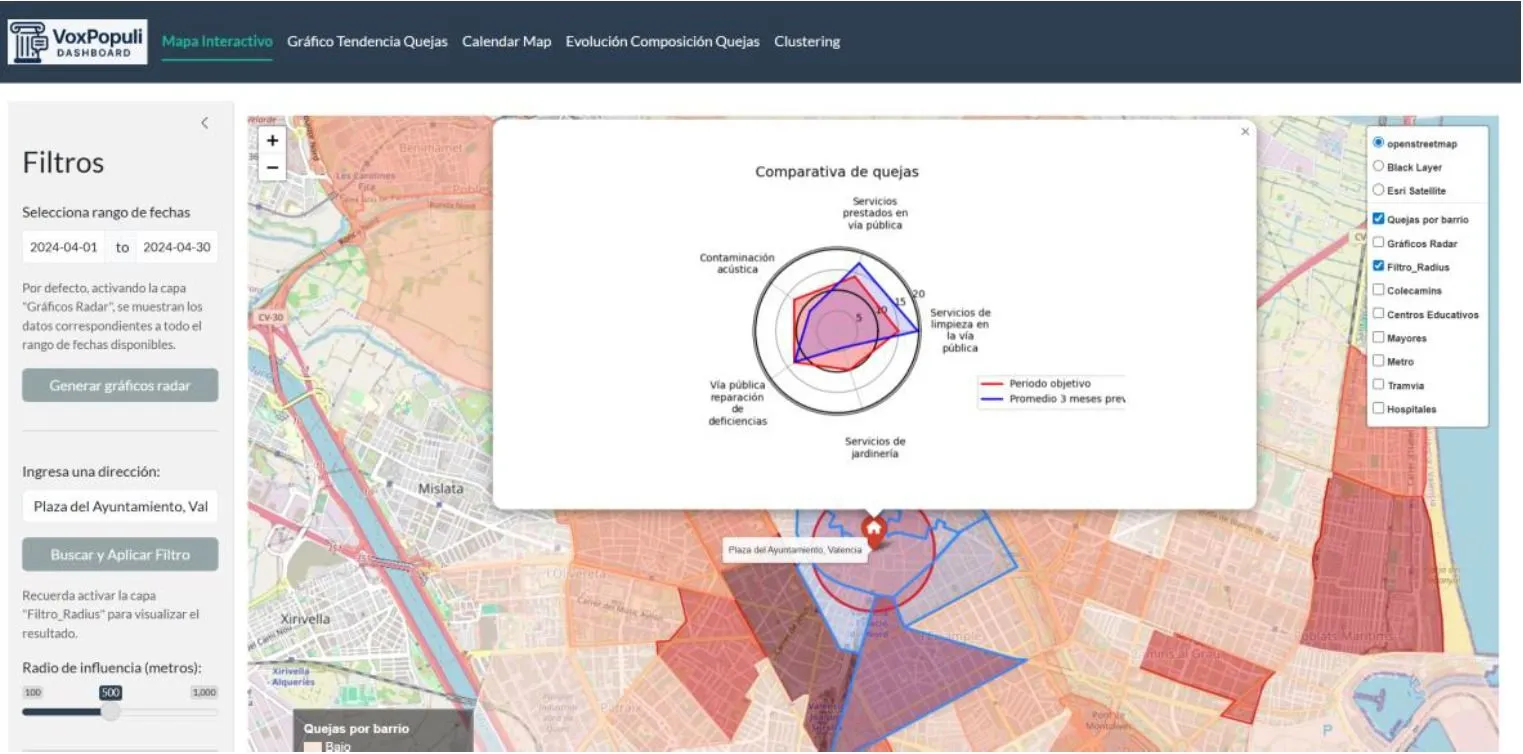Select the Black Layer base map
The width and height of the screenshot is (1523, 754).
[1379, 166]
